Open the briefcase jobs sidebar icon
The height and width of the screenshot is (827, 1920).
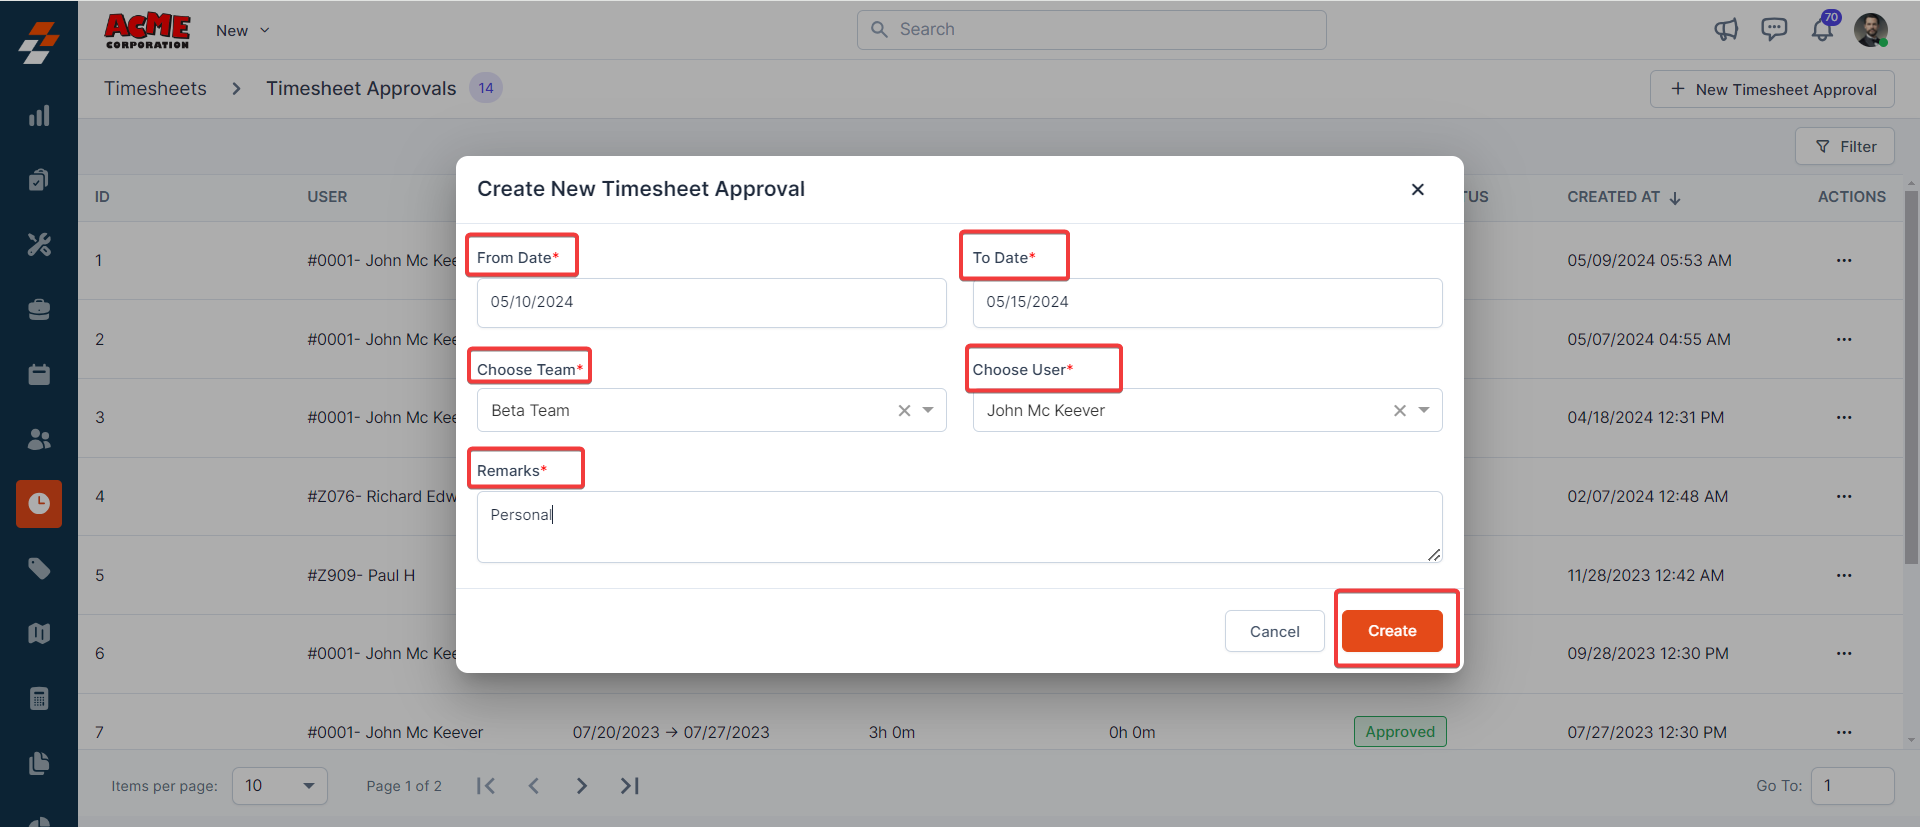point(39,310)
